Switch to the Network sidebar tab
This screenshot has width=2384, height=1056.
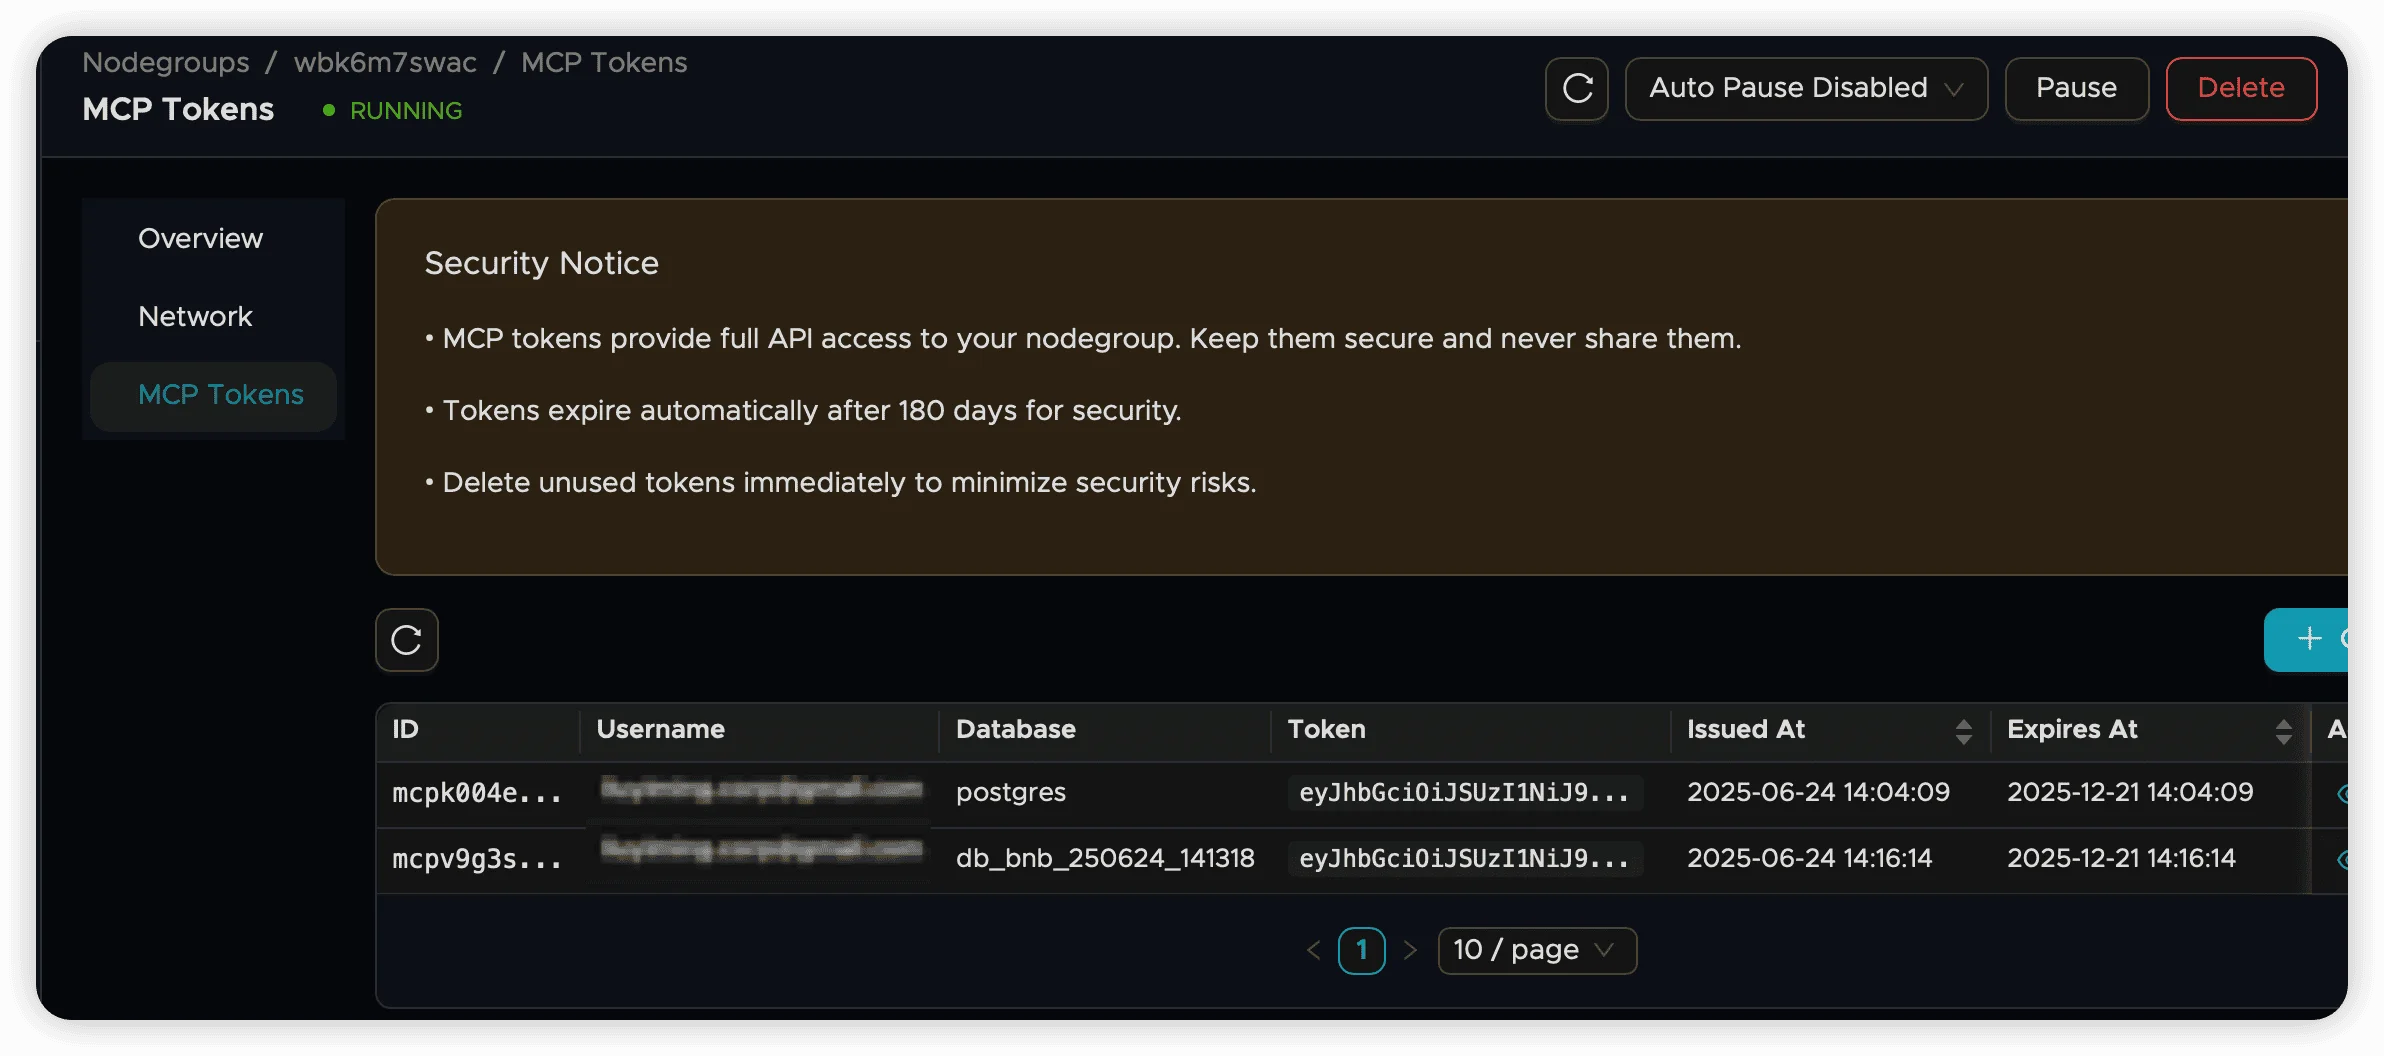pyautogui.click(x=195, y=317)
